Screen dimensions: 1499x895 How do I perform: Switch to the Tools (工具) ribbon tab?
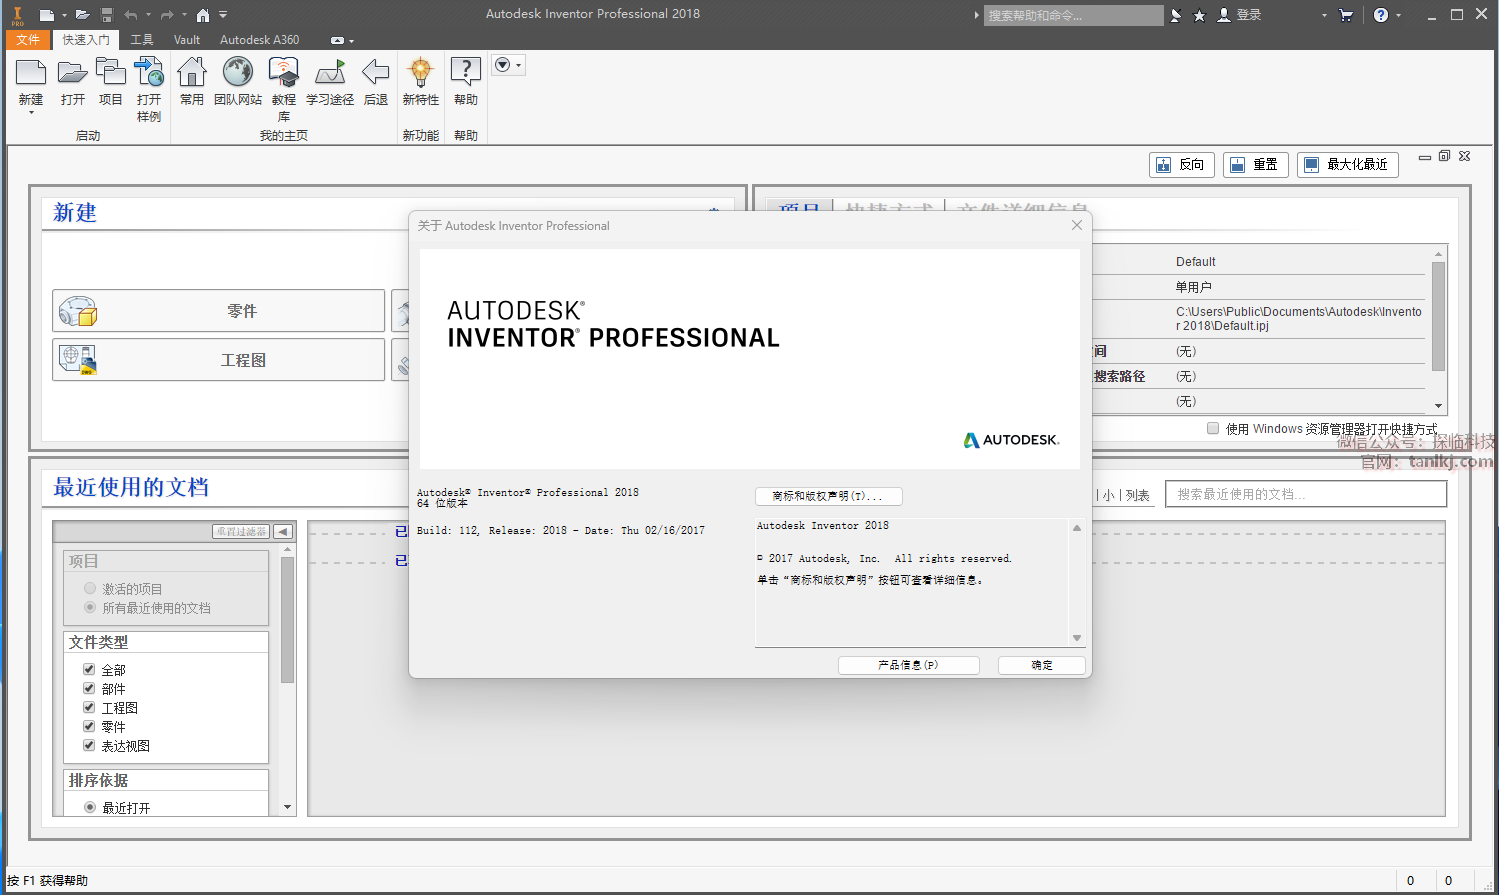pos(142,40)
